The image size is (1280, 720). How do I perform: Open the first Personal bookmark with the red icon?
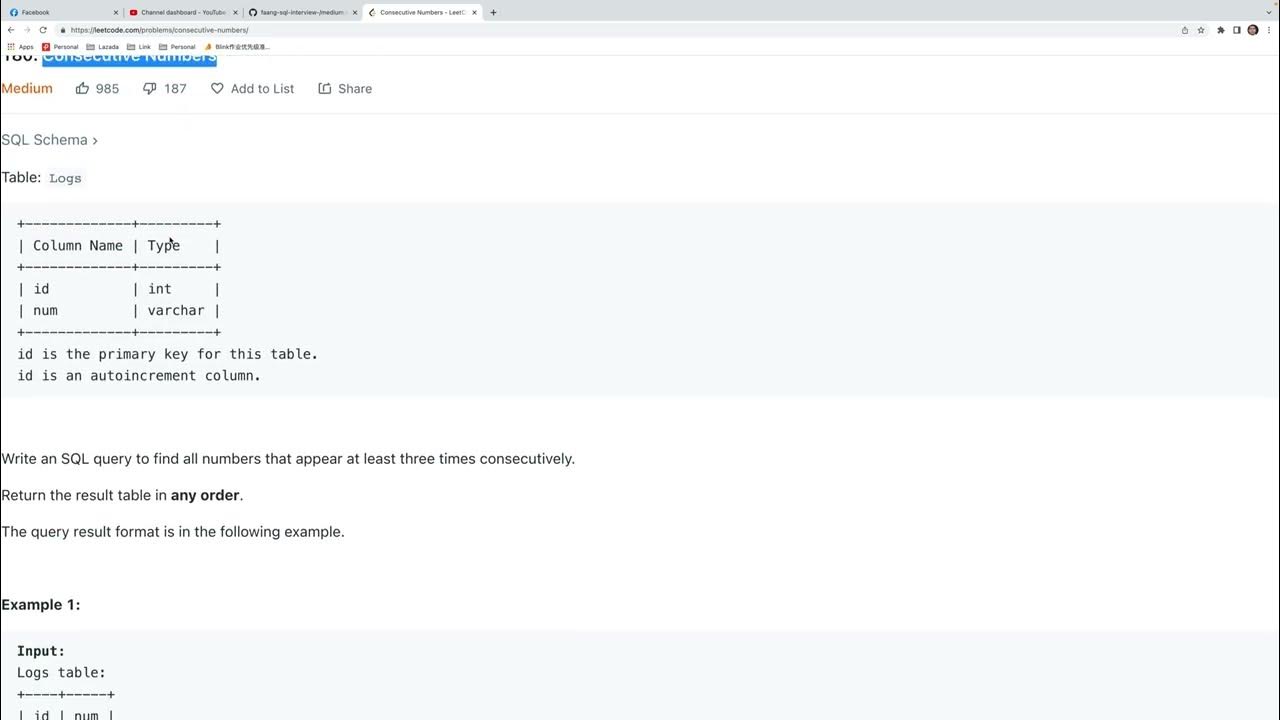coord(60,47)
